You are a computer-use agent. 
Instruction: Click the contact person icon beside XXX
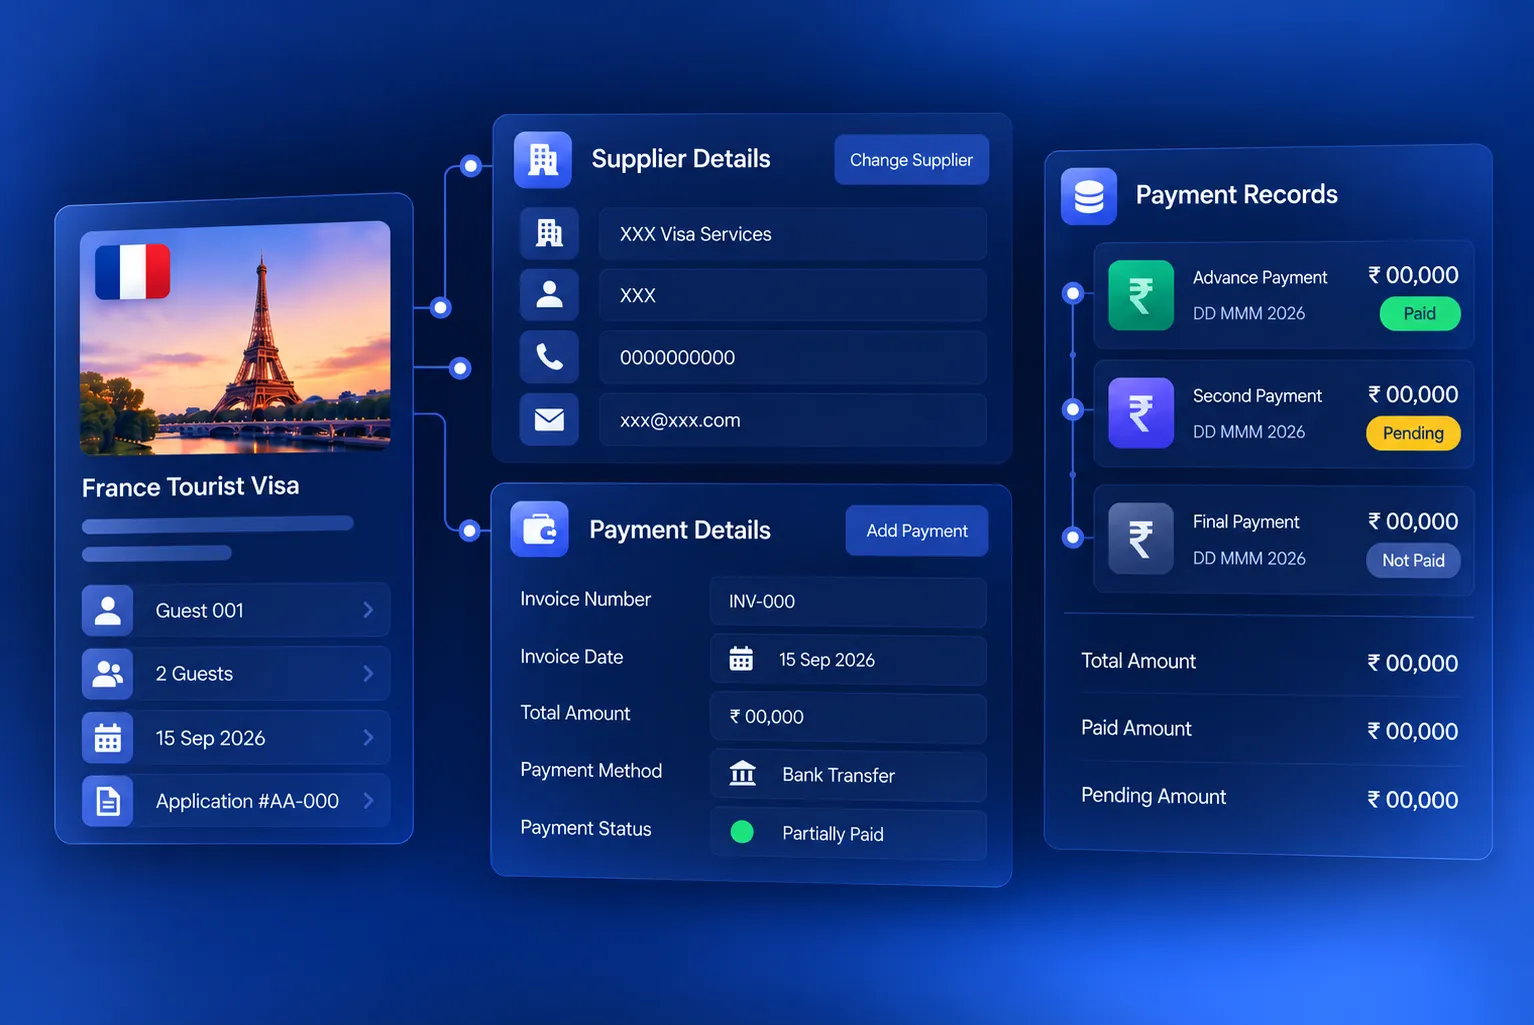pyautogui.click(x=549, y=295)
